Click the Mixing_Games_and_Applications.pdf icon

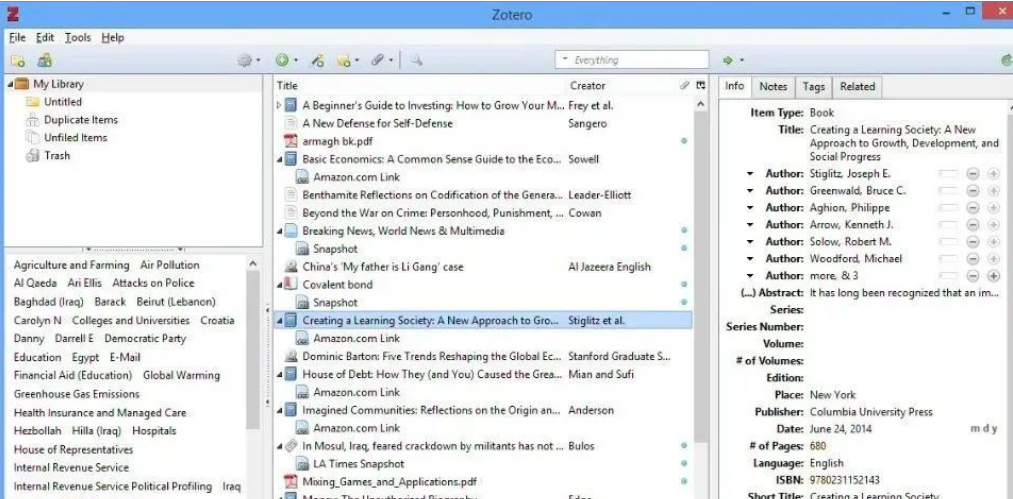[x=291, y=482]
